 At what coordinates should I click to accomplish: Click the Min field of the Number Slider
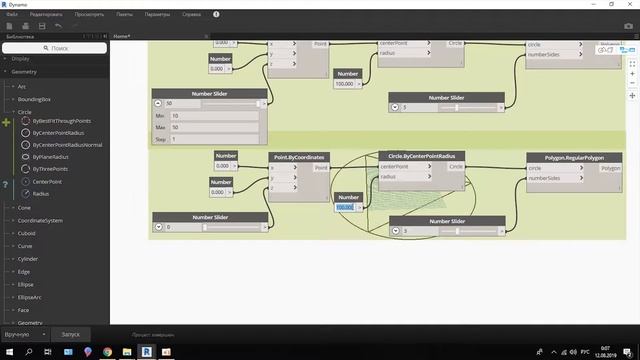pyautogui.click(x=215, y=116)
